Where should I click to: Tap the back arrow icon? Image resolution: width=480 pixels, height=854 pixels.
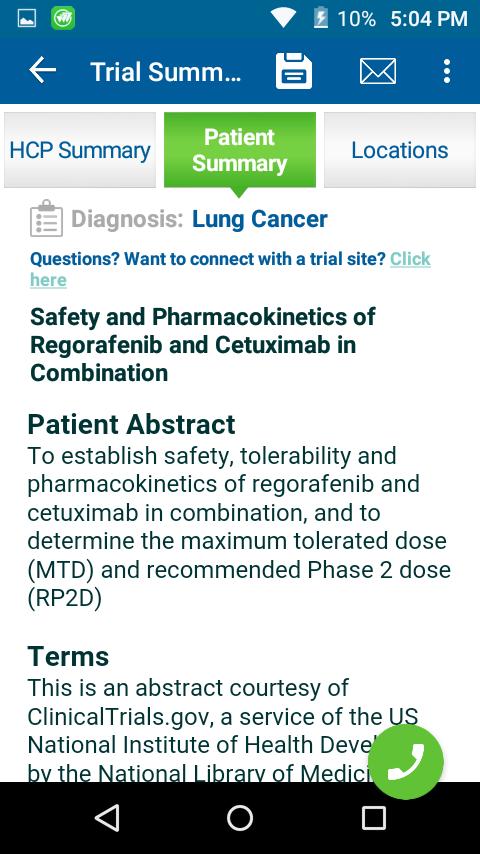[x=42, y=71]
